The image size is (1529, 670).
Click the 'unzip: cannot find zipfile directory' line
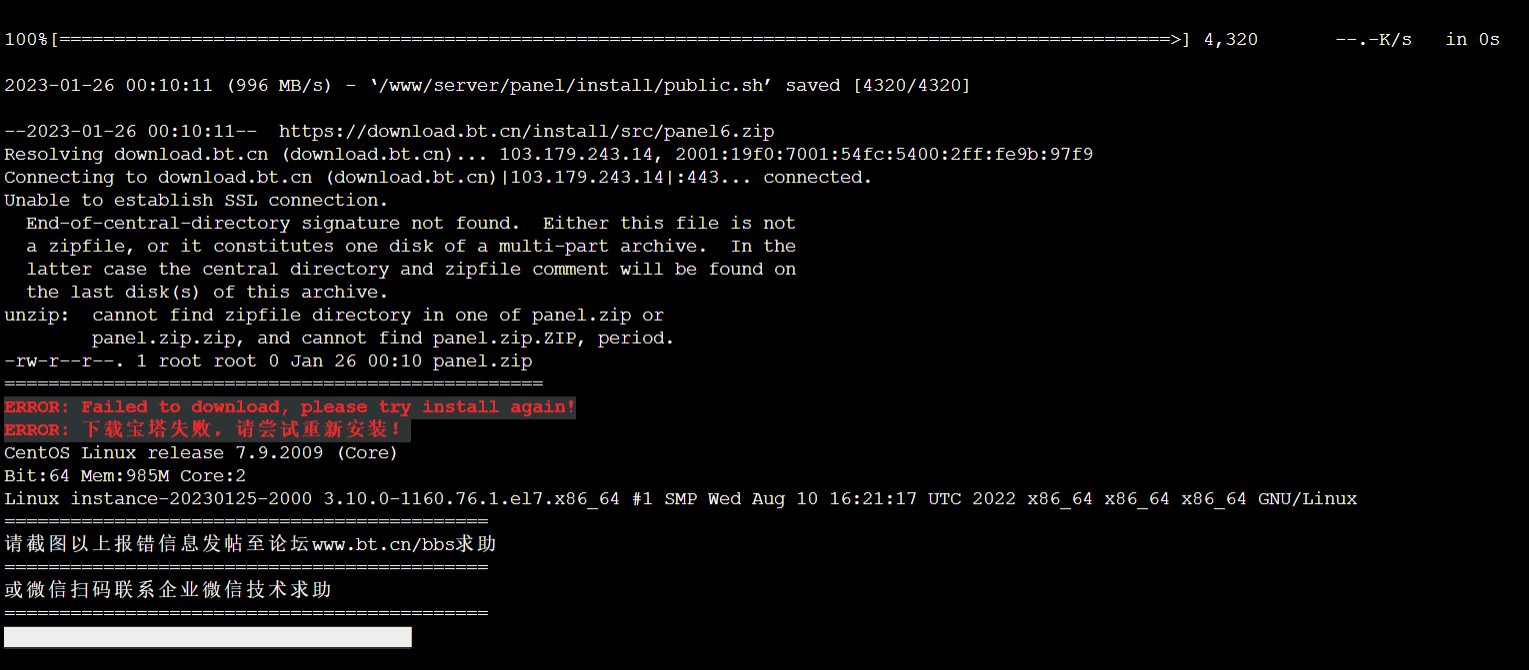point(334,315)
